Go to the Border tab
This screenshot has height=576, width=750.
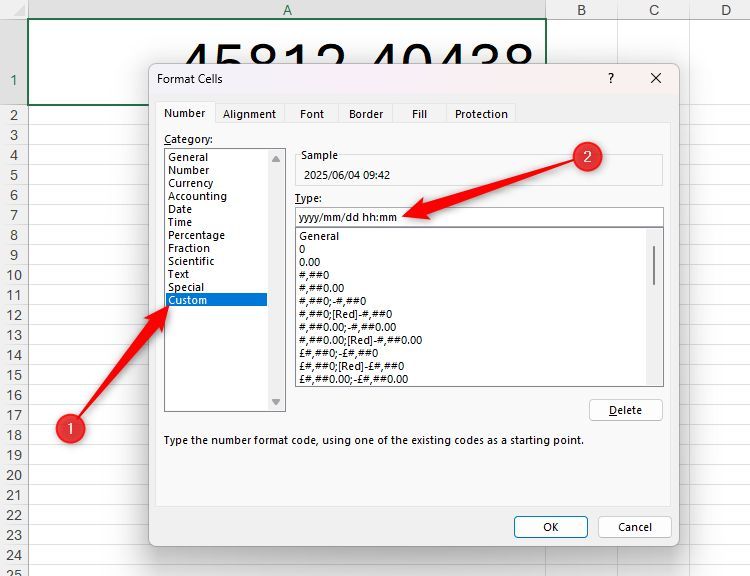[366, 114]
